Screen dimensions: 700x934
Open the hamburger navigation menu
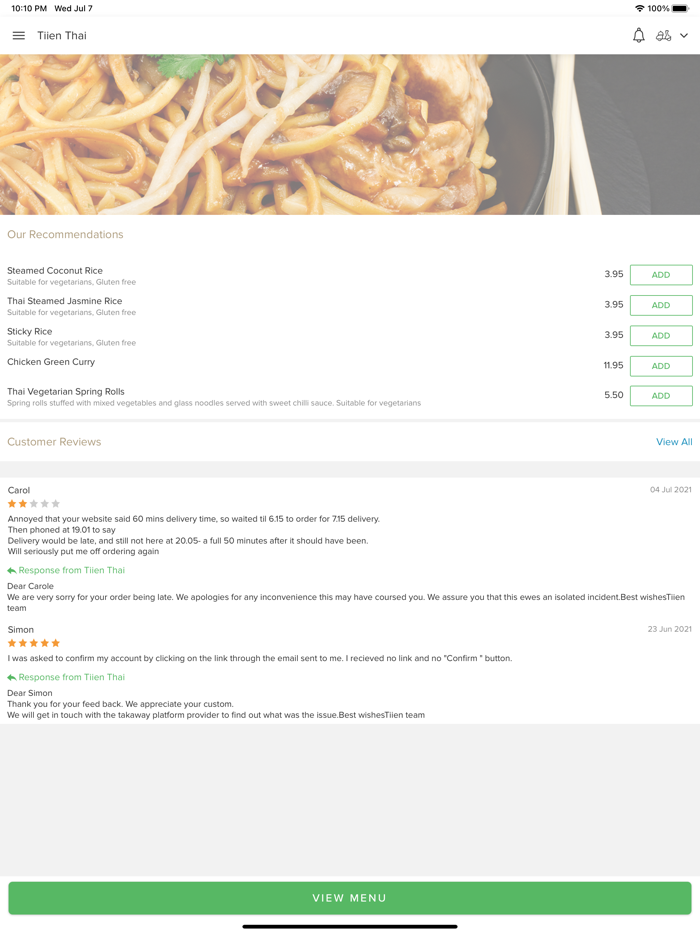[18, 36]
